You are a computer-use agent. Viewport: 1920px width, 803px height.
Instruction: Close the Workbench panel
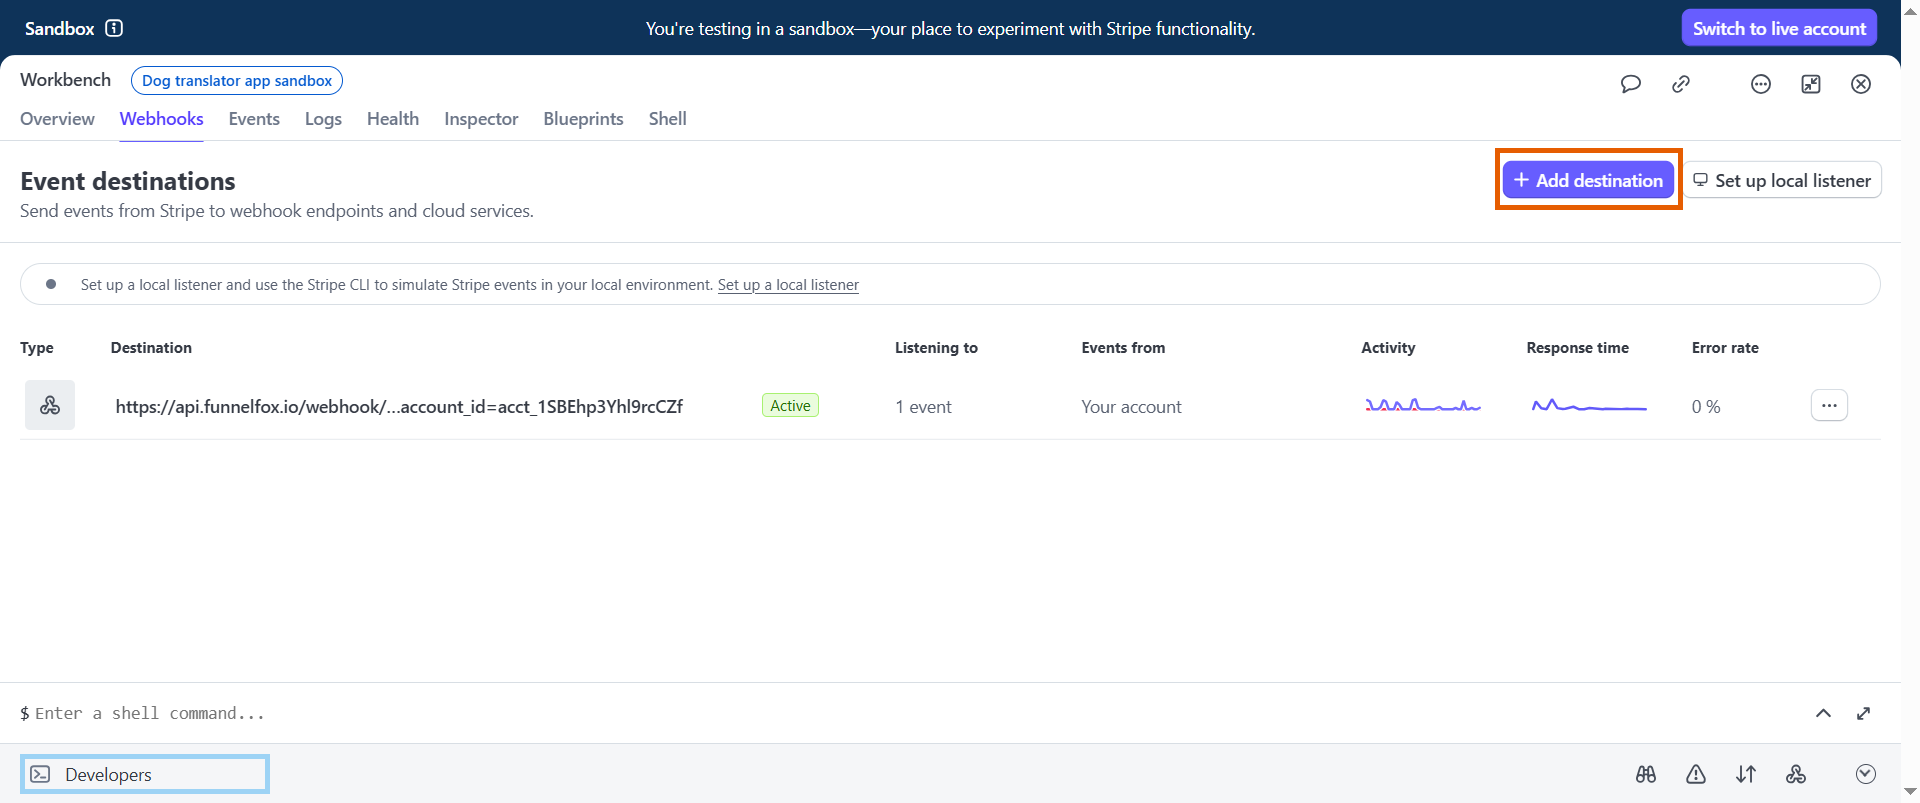tap(1861, 84)
